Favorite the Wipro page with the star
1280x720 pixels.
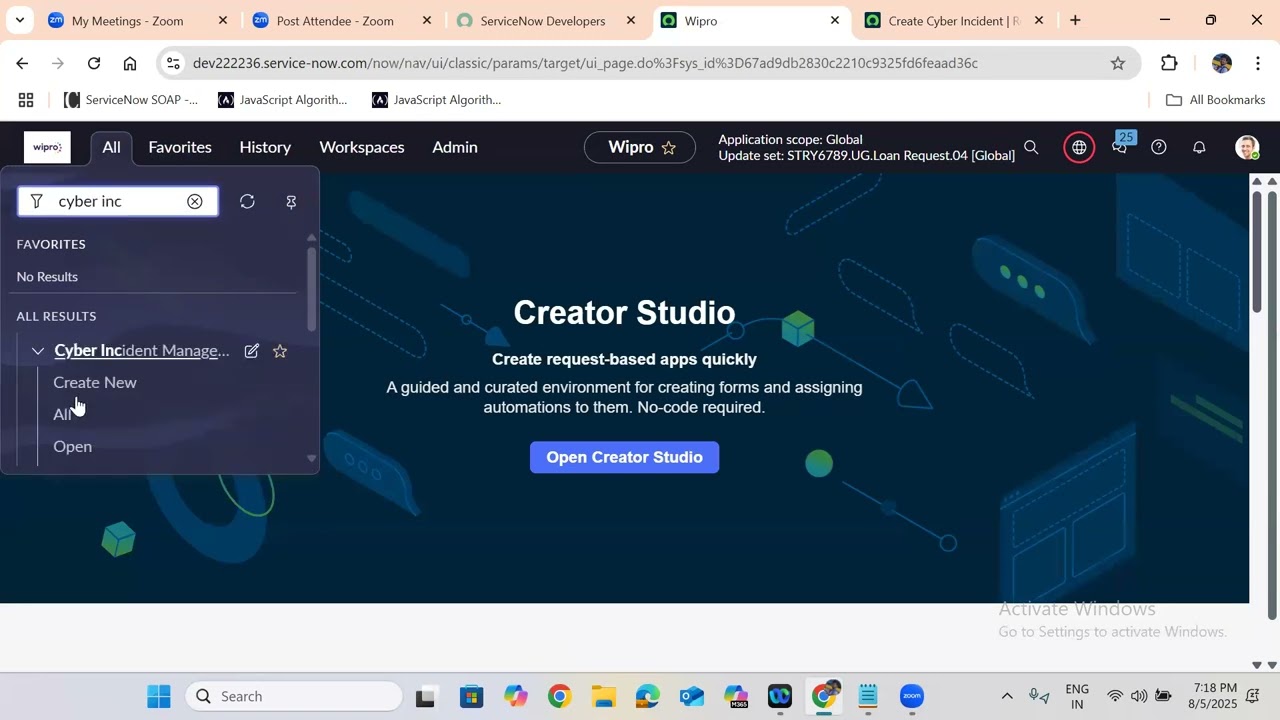(x=669, y=148)
